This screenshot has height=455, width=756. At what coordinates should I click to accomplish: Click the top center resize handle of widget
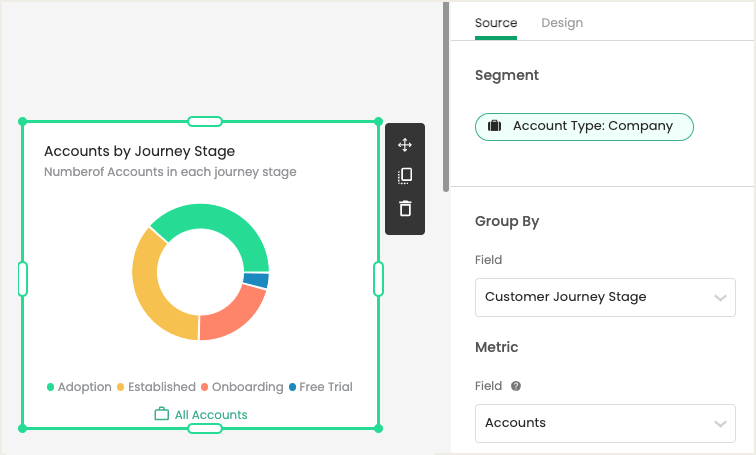[204, 121]
